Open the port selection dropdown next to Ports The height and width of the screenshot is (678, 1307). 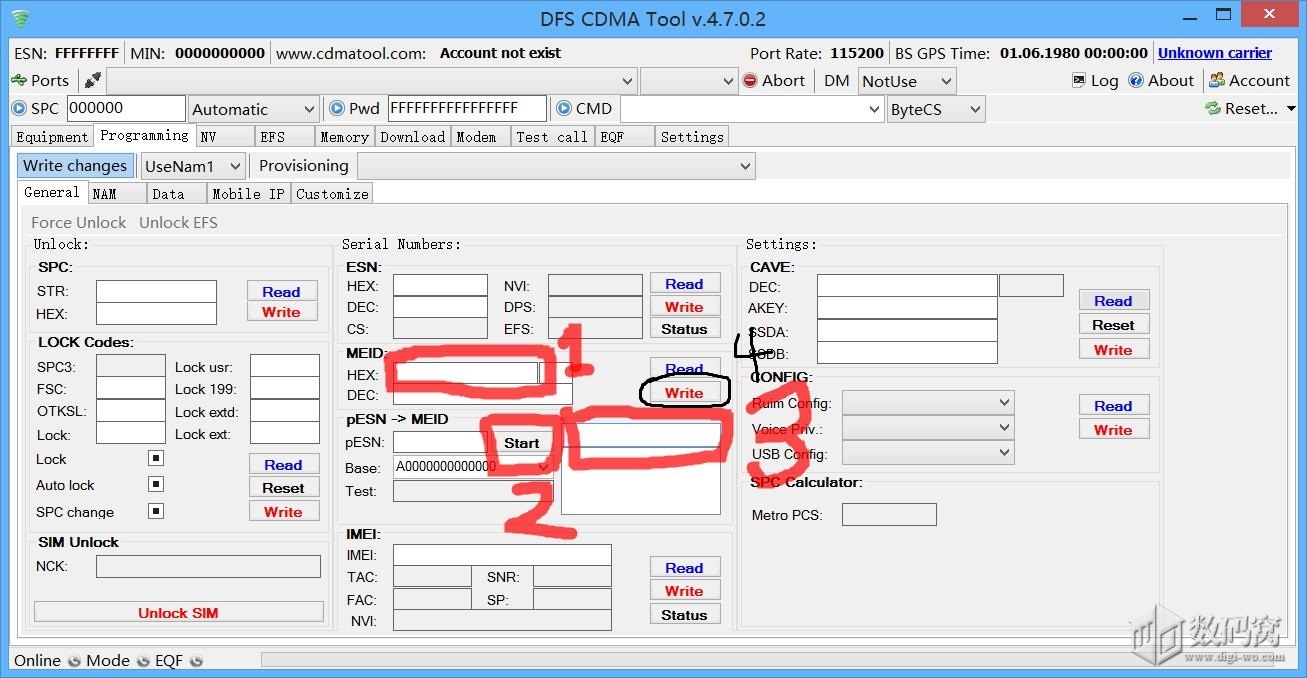372,81
